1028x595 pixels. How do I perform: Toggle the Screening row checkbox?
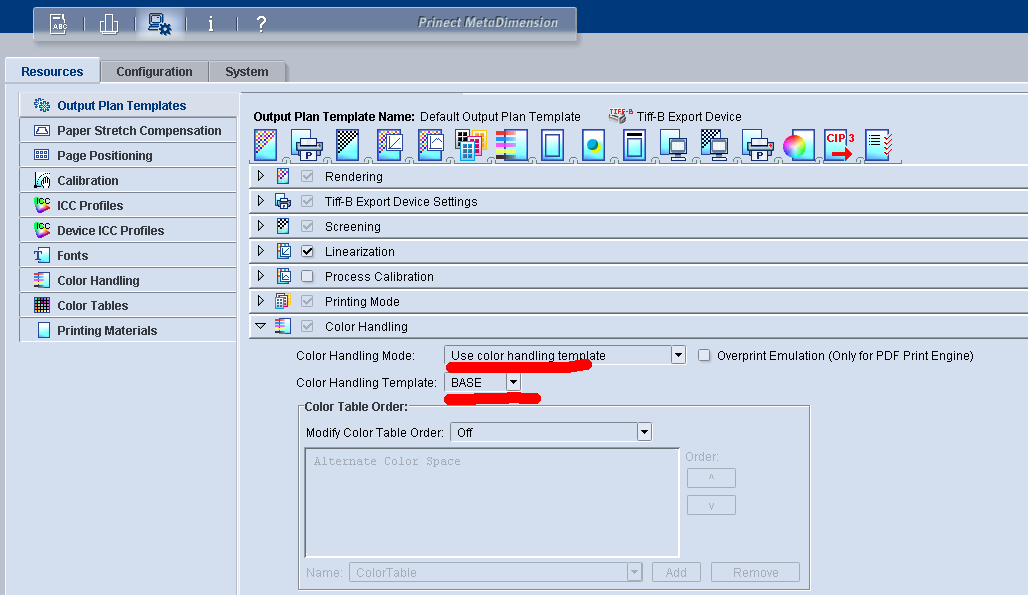(307, 226)
